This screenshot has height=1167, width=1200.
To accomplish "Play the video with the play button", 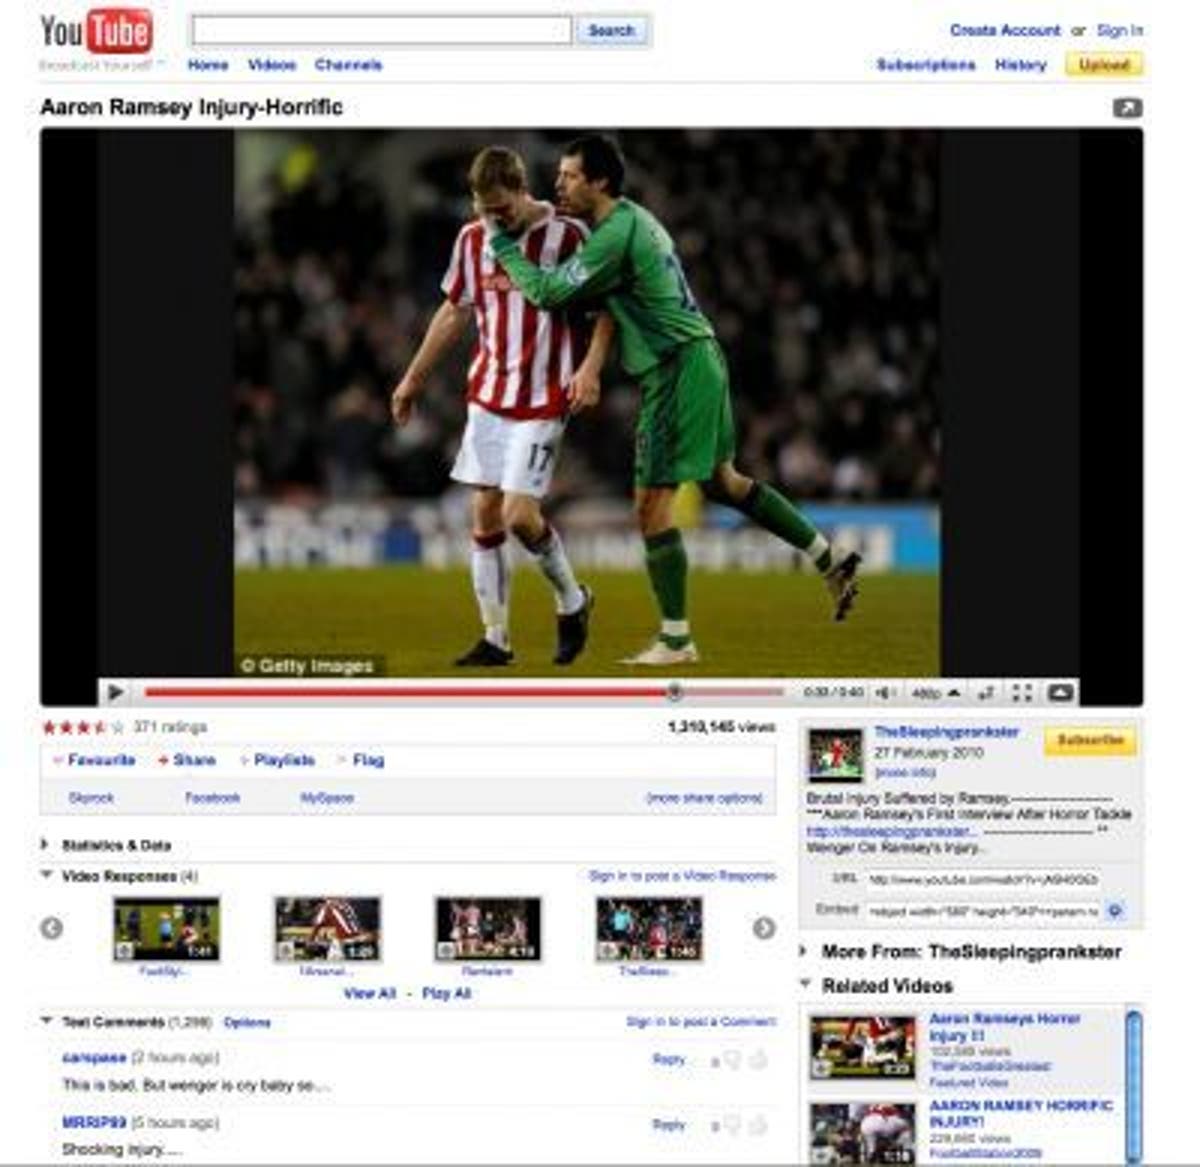I will (x=117, y=691).
